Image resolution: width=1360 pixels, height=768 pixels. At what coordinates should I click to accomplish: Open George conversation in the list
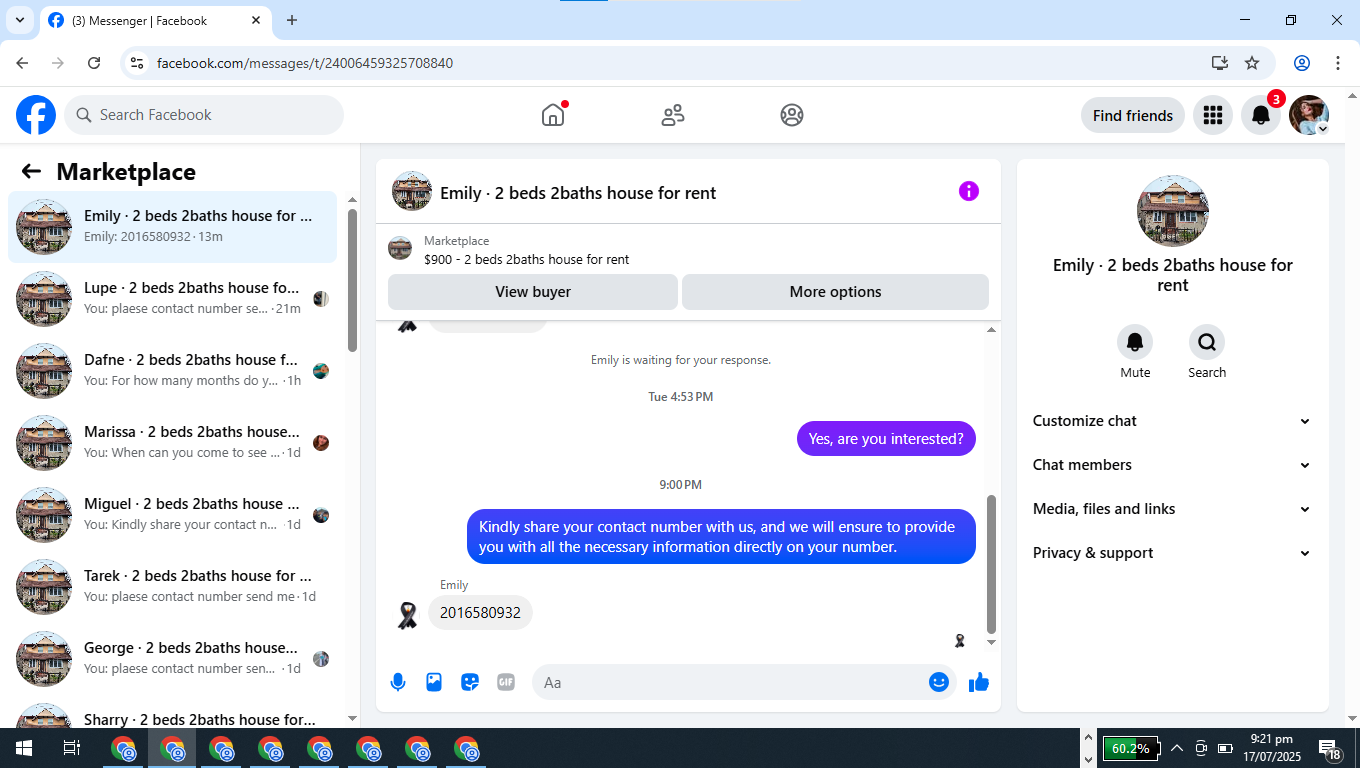pos(173,659)
